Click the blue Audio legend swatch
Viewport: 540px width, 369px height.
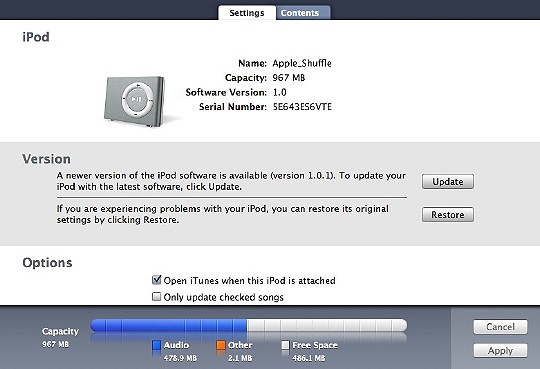point(156,345)
